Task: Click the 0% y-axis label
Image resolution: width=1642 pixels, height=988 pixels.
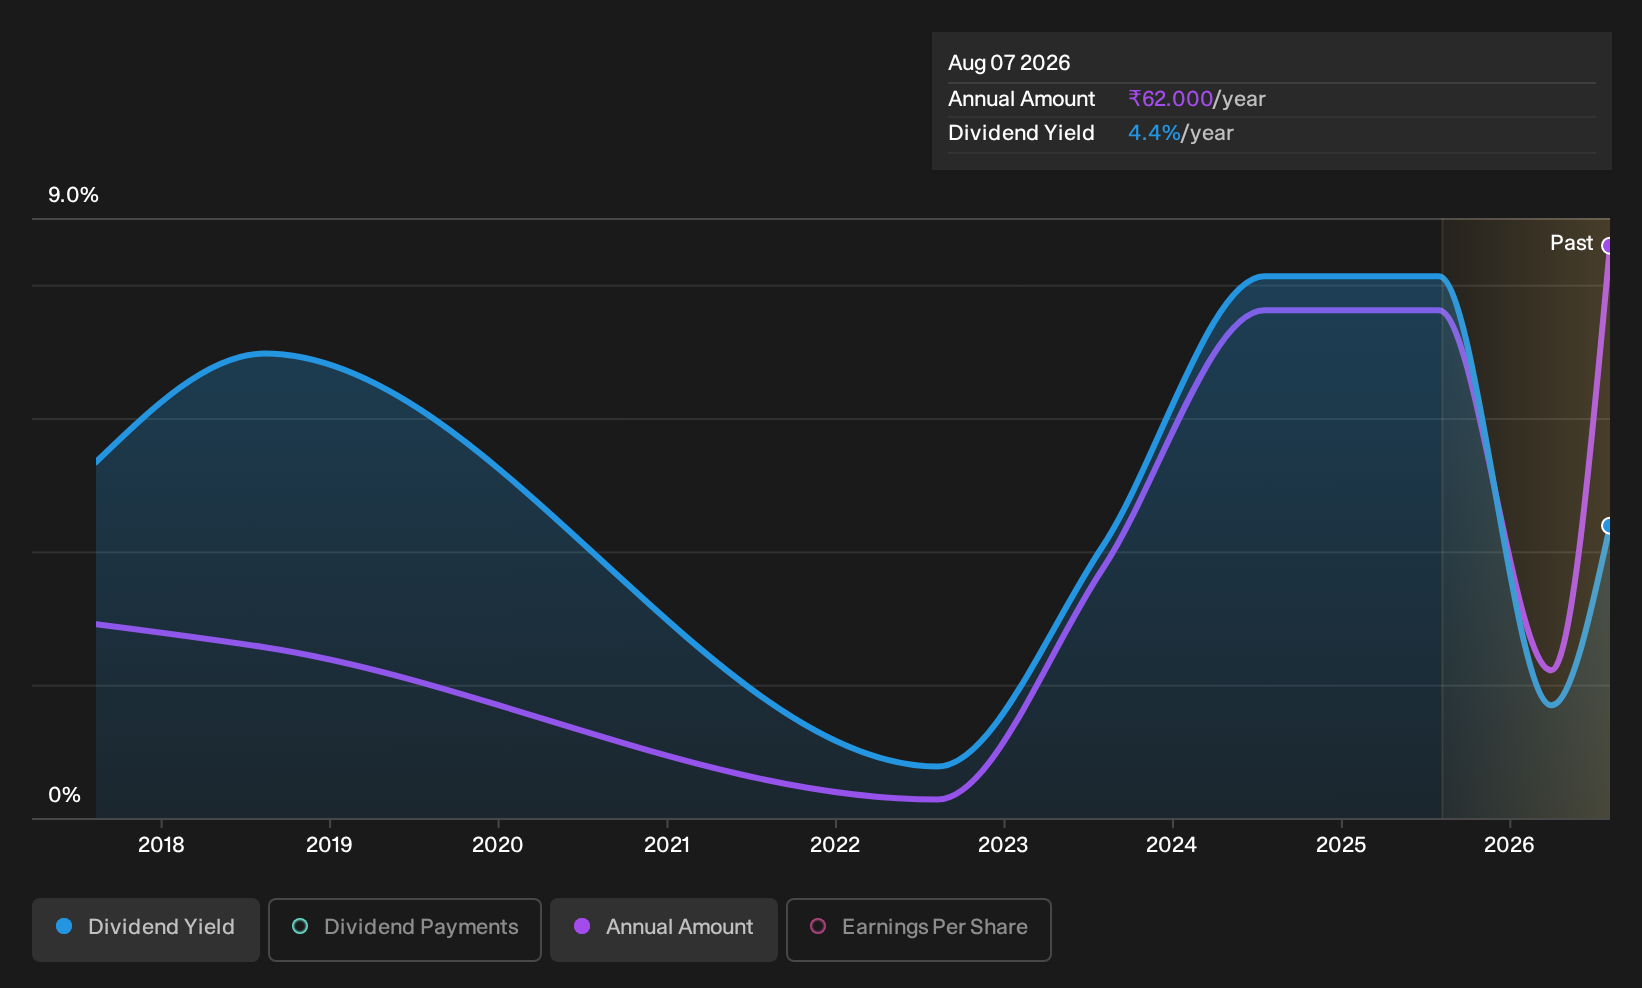Action: pos(64,795)
